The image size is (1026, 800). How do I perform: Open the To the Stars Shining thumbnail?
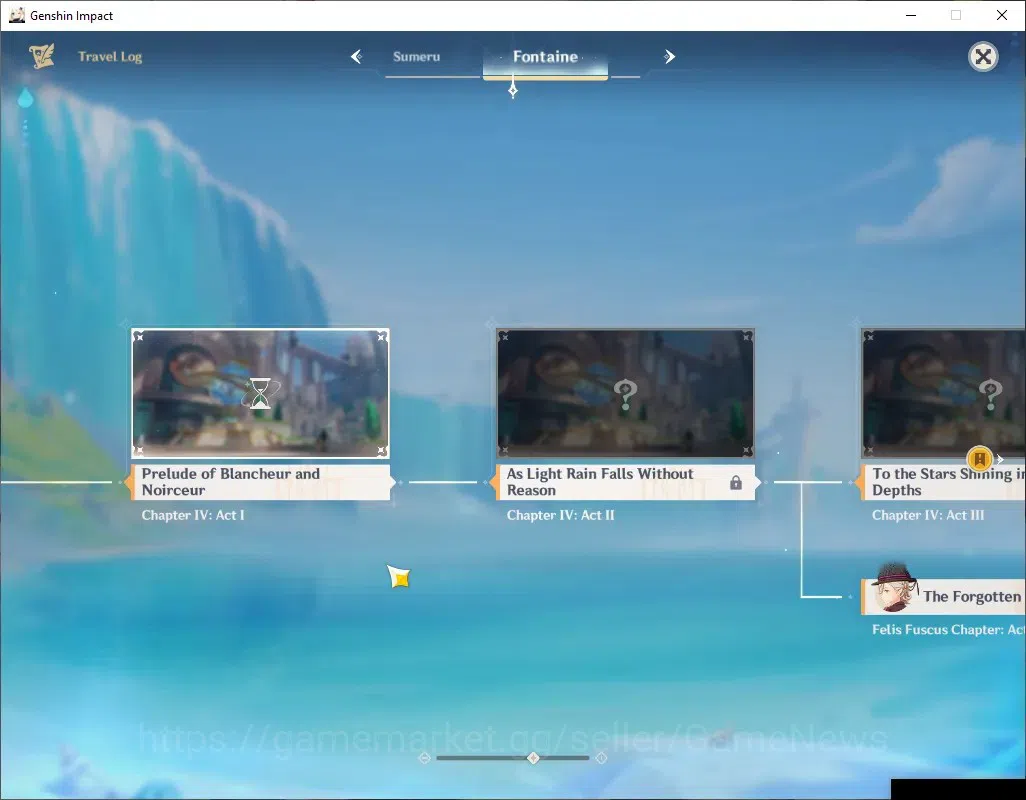click(x=944, y=392)
